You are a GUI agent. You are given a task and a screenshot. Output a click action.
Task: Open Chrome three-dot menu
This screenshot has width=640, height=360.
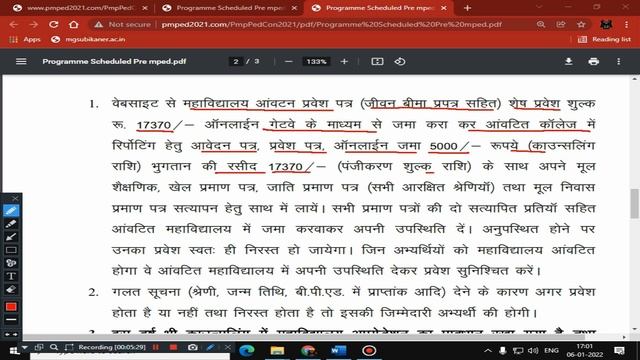(627, 24)
